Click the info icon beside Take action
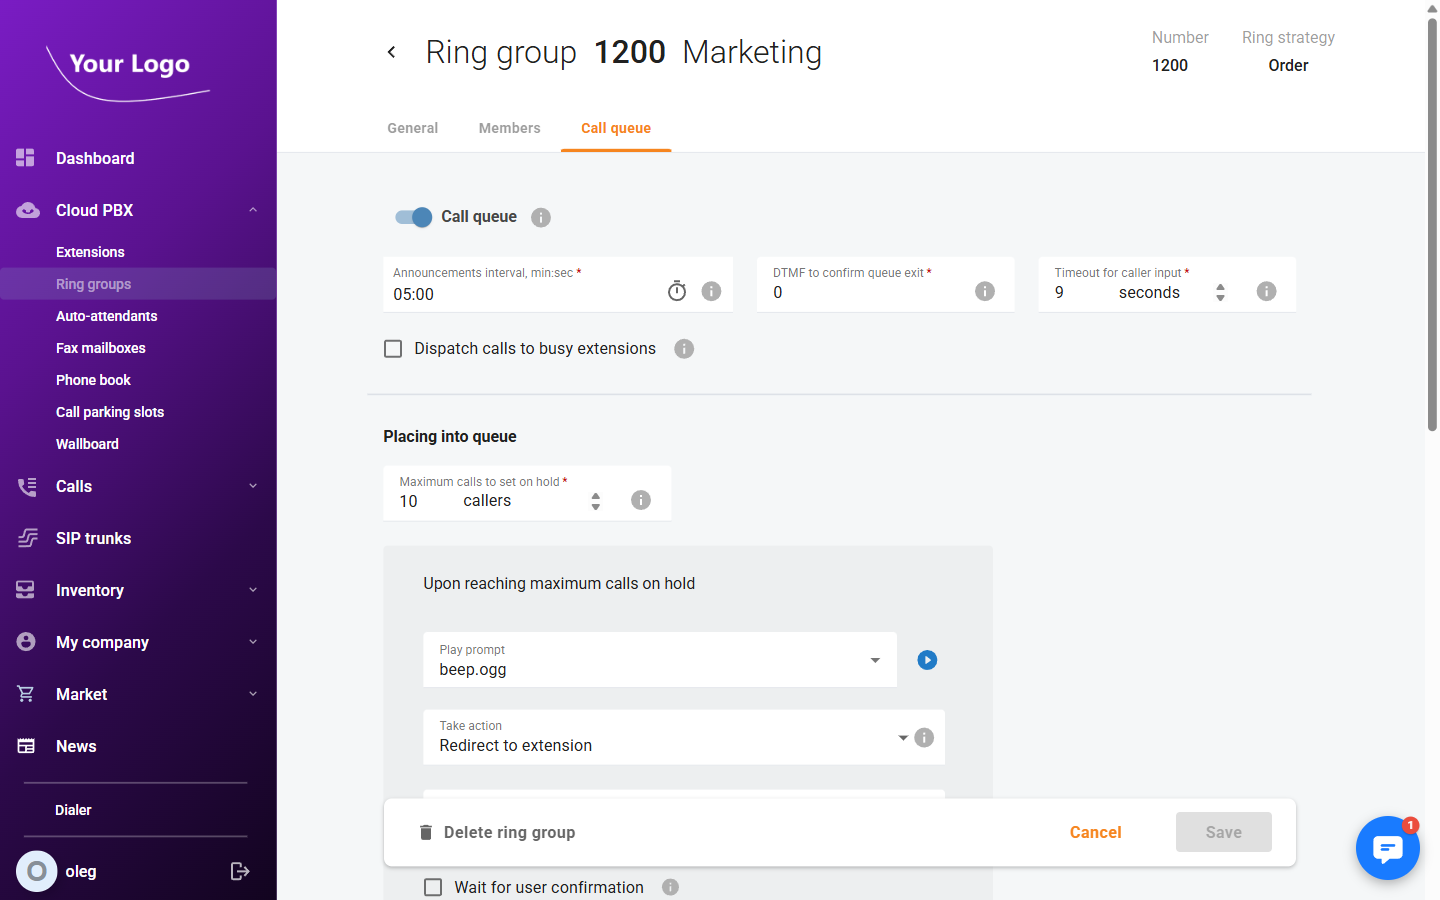1440x900 pixels. click(924, 737)
